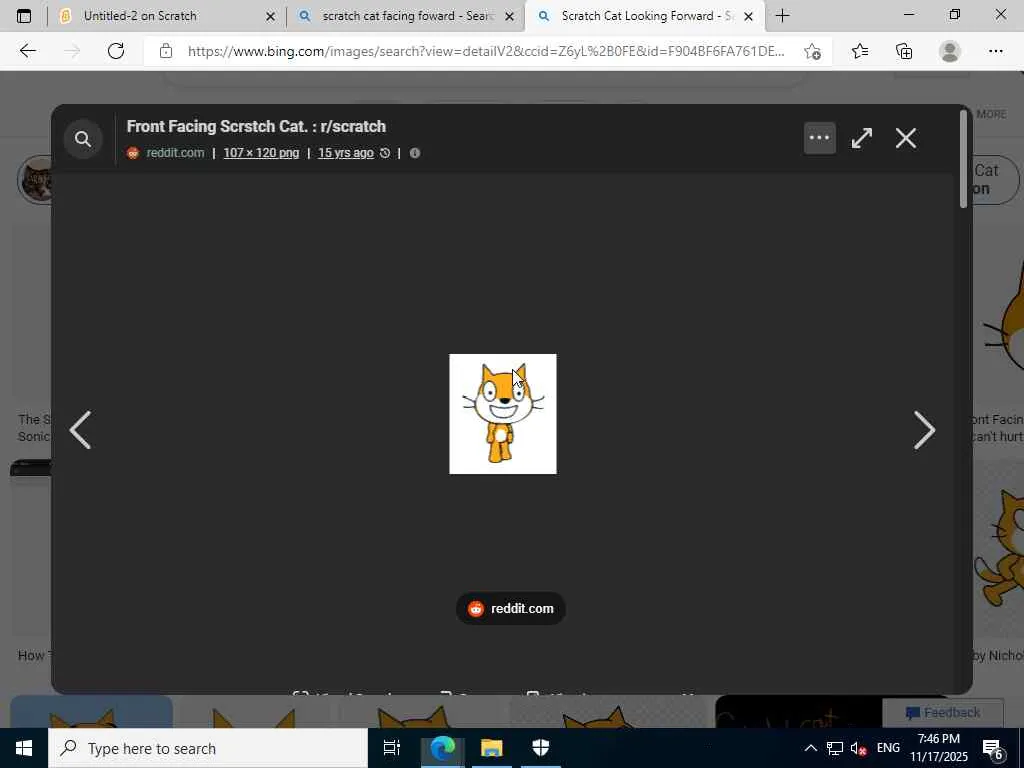The image size is (1024, 768).
Task: Show the next image
Action: [924, 430]
